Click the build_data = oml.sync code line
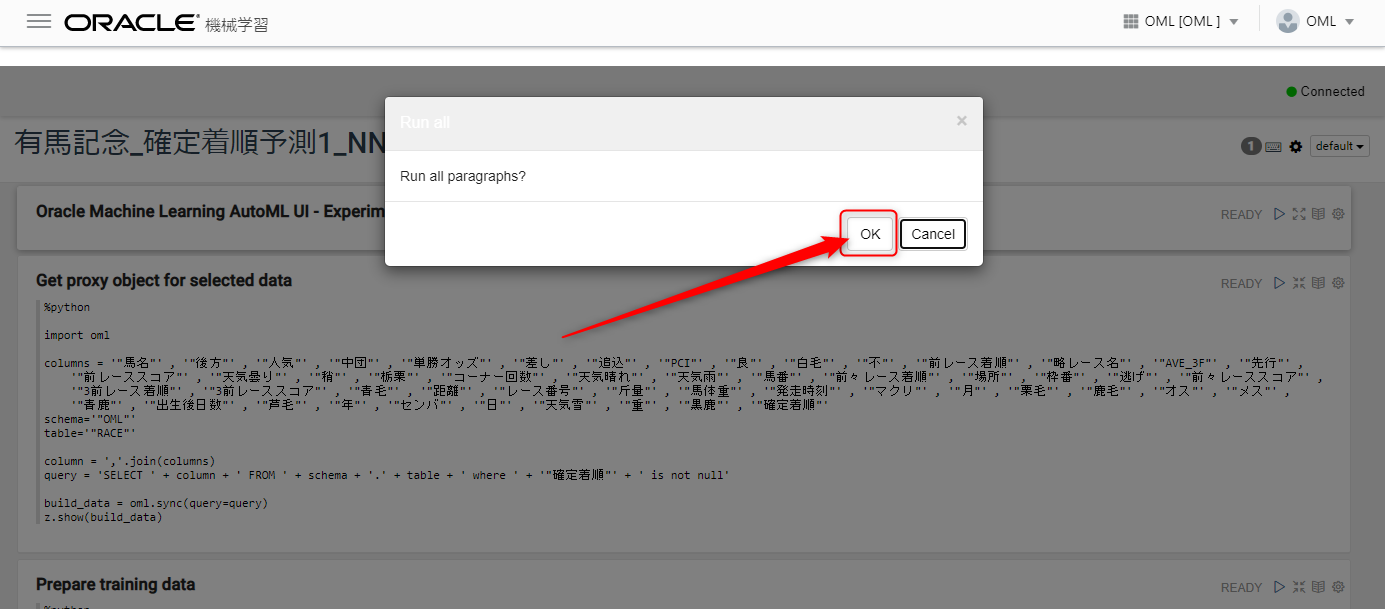Screen dimensions: 1385x609 click(x=156, y=503)
